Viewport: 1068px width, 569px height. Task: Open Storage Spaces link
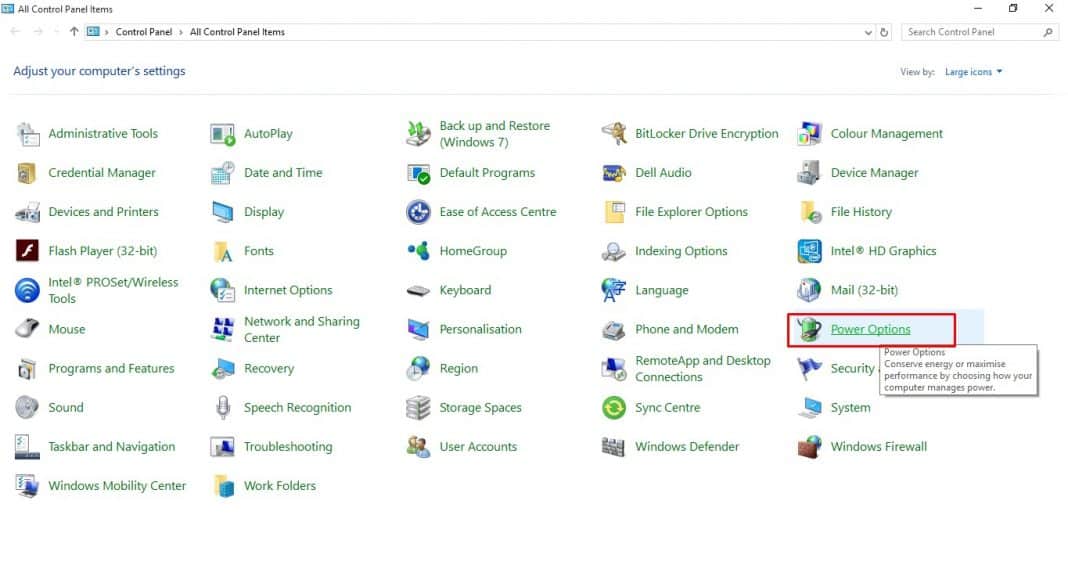[x=480, y=407]
